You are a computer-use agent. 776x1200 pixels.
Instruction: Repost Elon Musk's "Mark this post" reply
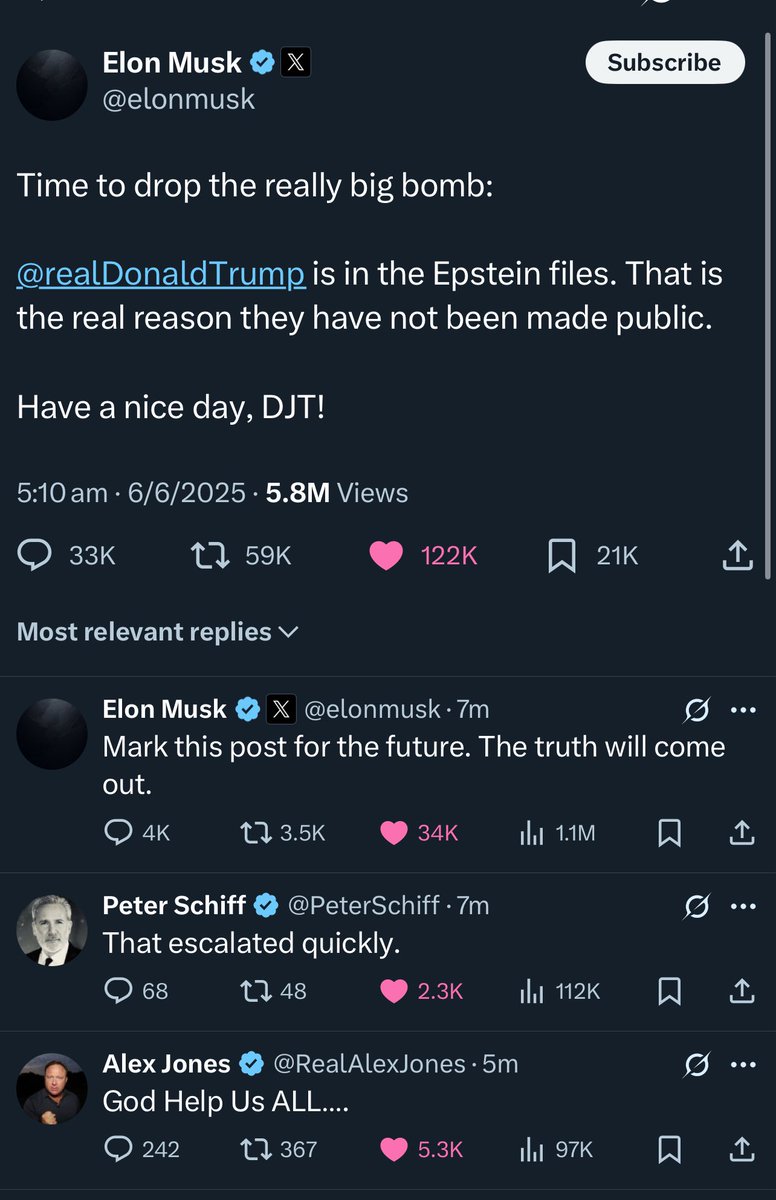(252, 833)
